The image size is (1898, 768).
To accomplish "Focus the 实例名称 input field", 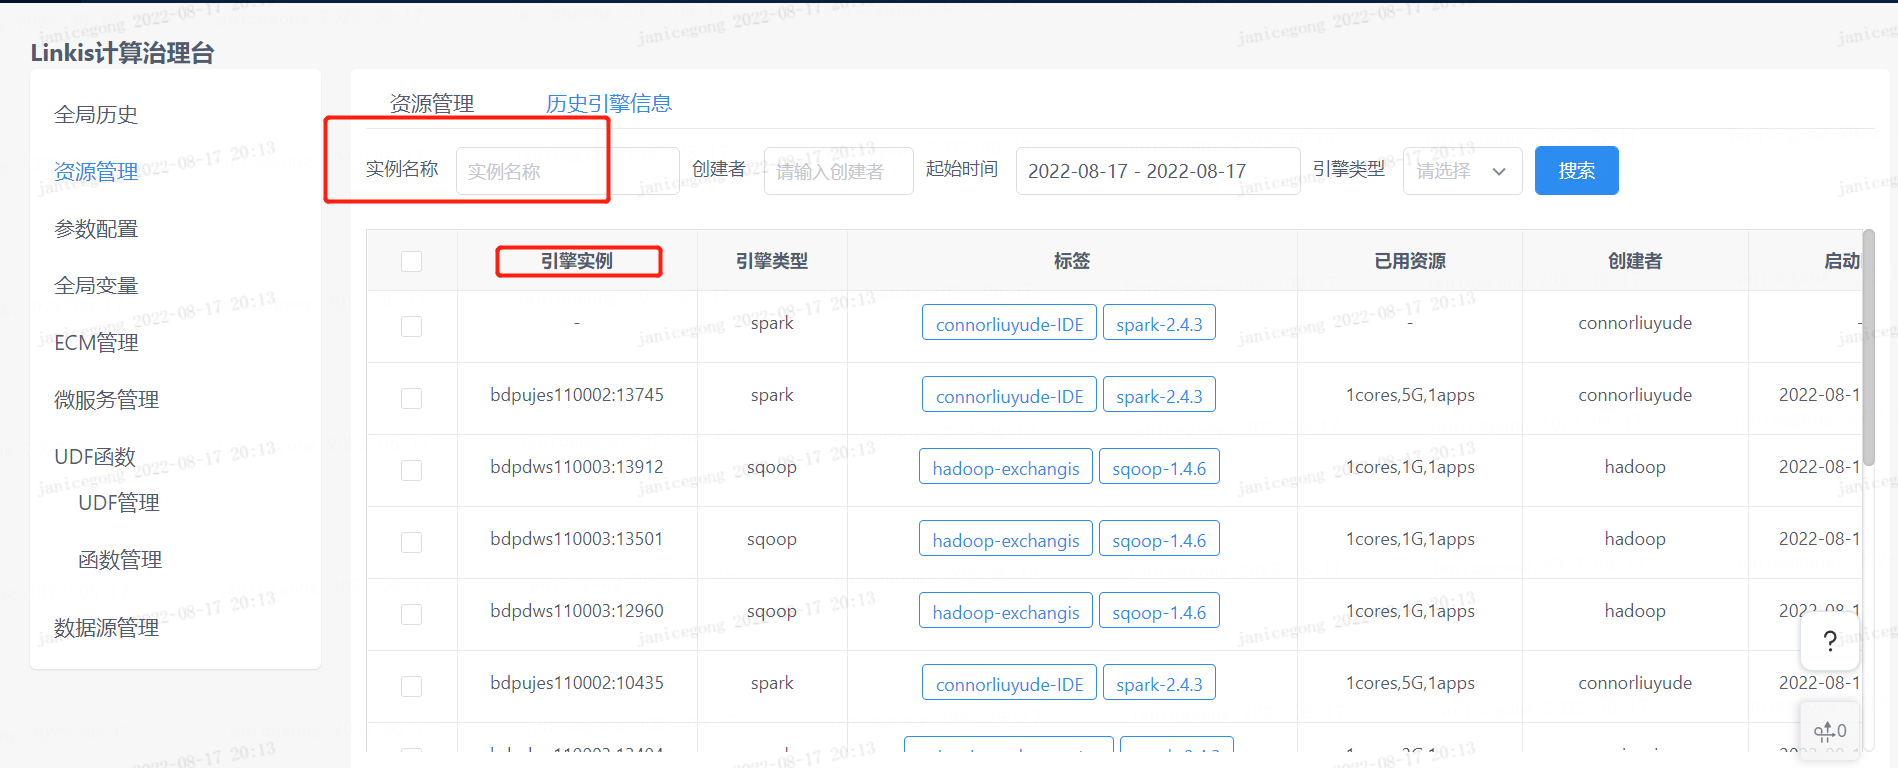I will coord(567,171).
